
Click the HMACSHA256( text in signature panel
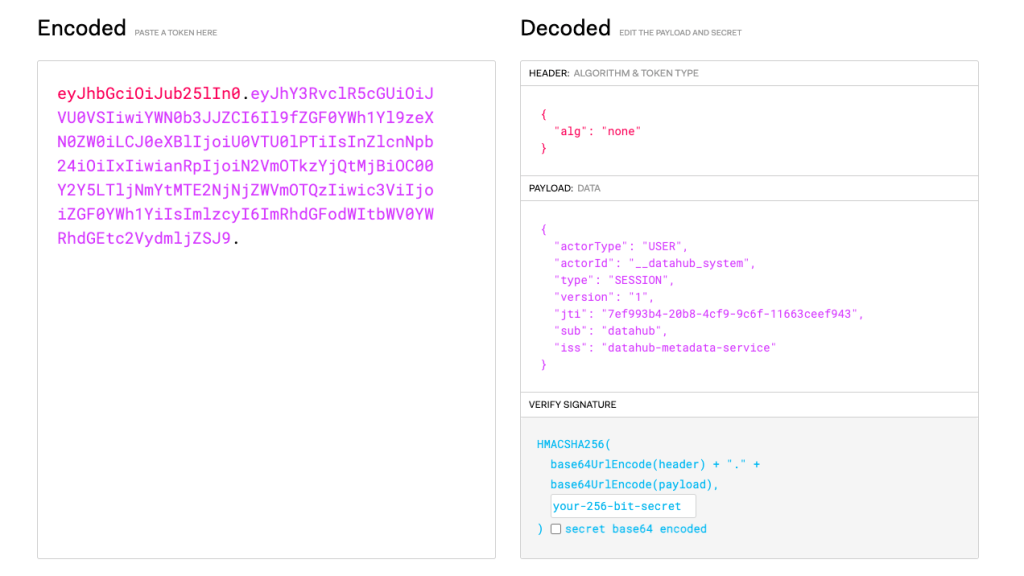click(573, 443)
